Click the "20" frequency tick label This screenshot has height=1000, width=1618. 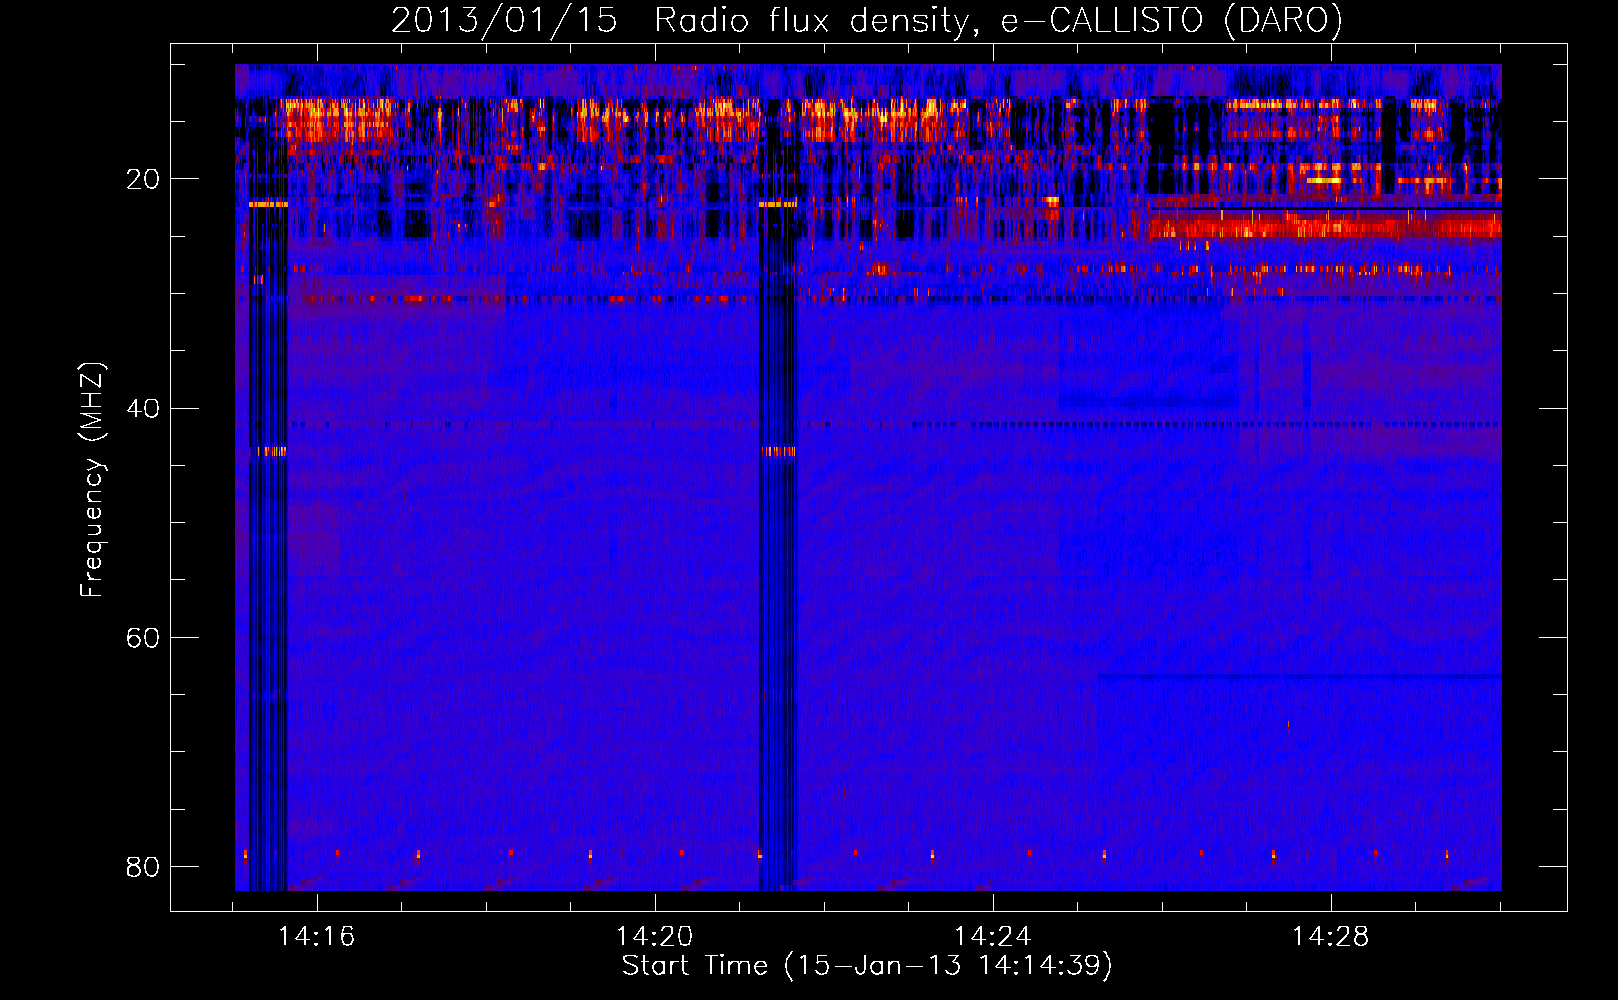pyautogui.click(x=143, y=180)
